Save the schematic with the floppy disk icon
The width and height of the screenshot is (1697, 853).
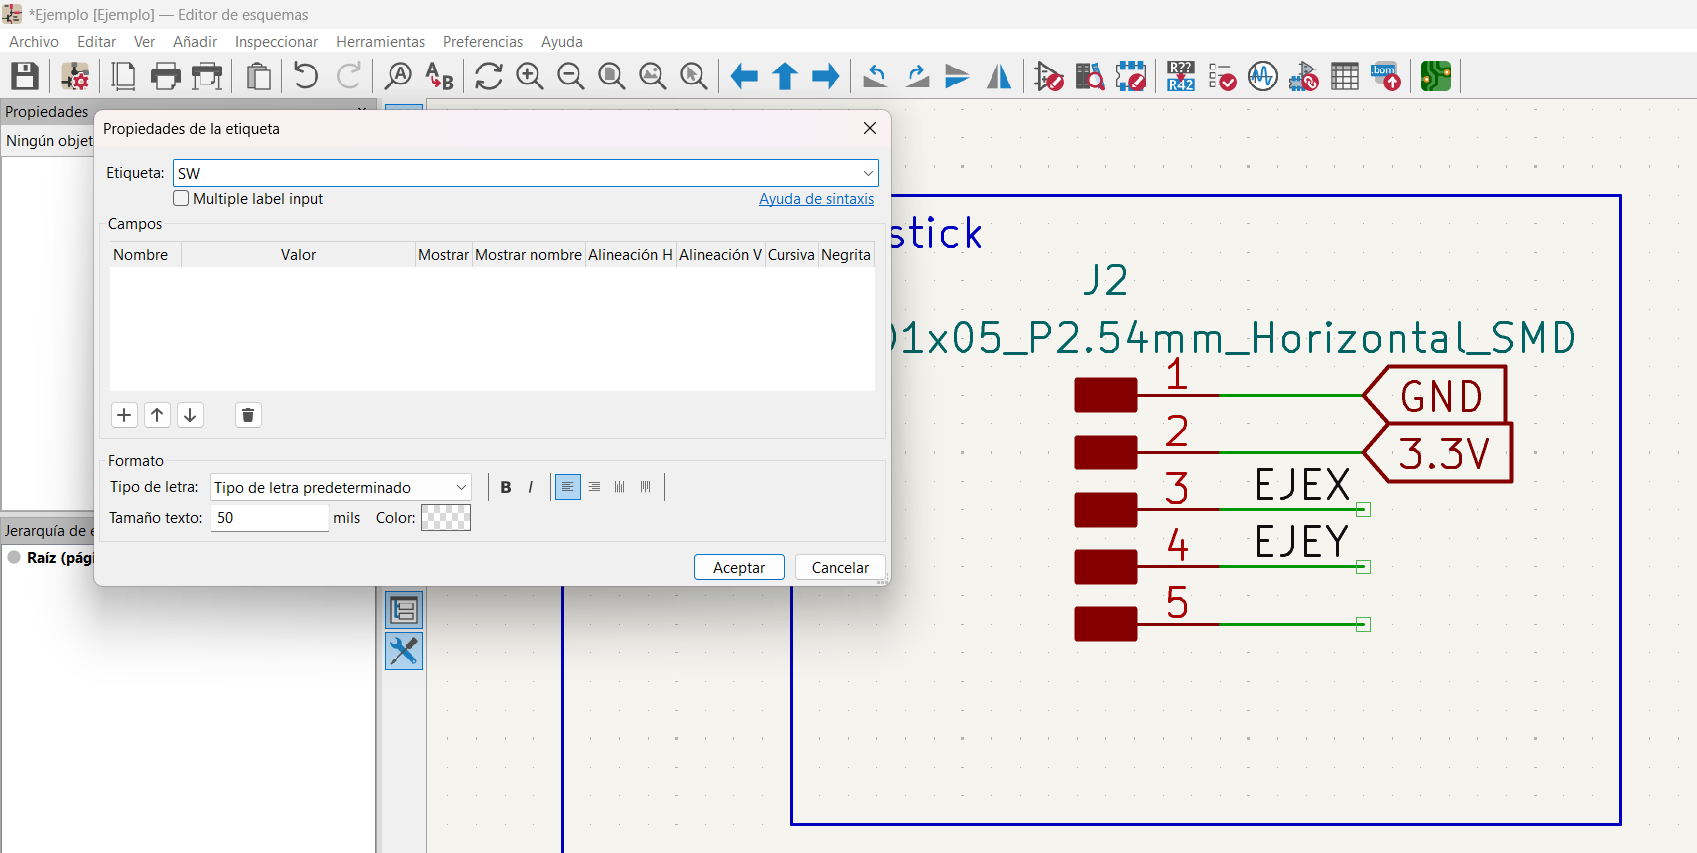tap(25, 76)
